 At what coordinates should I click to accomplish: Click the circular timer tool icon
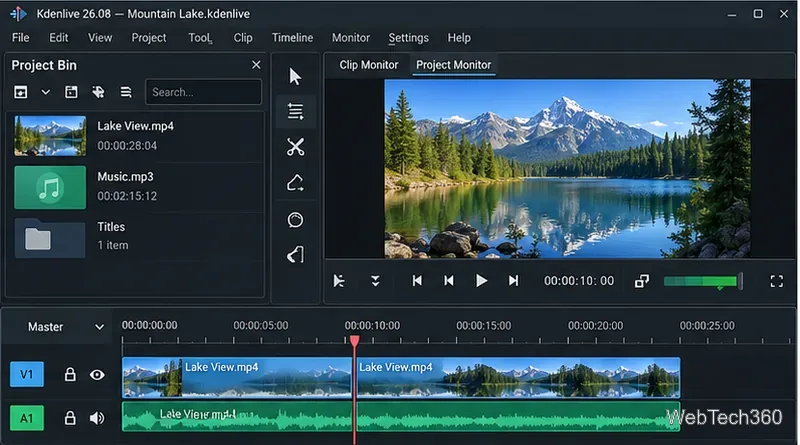[295, 220]
